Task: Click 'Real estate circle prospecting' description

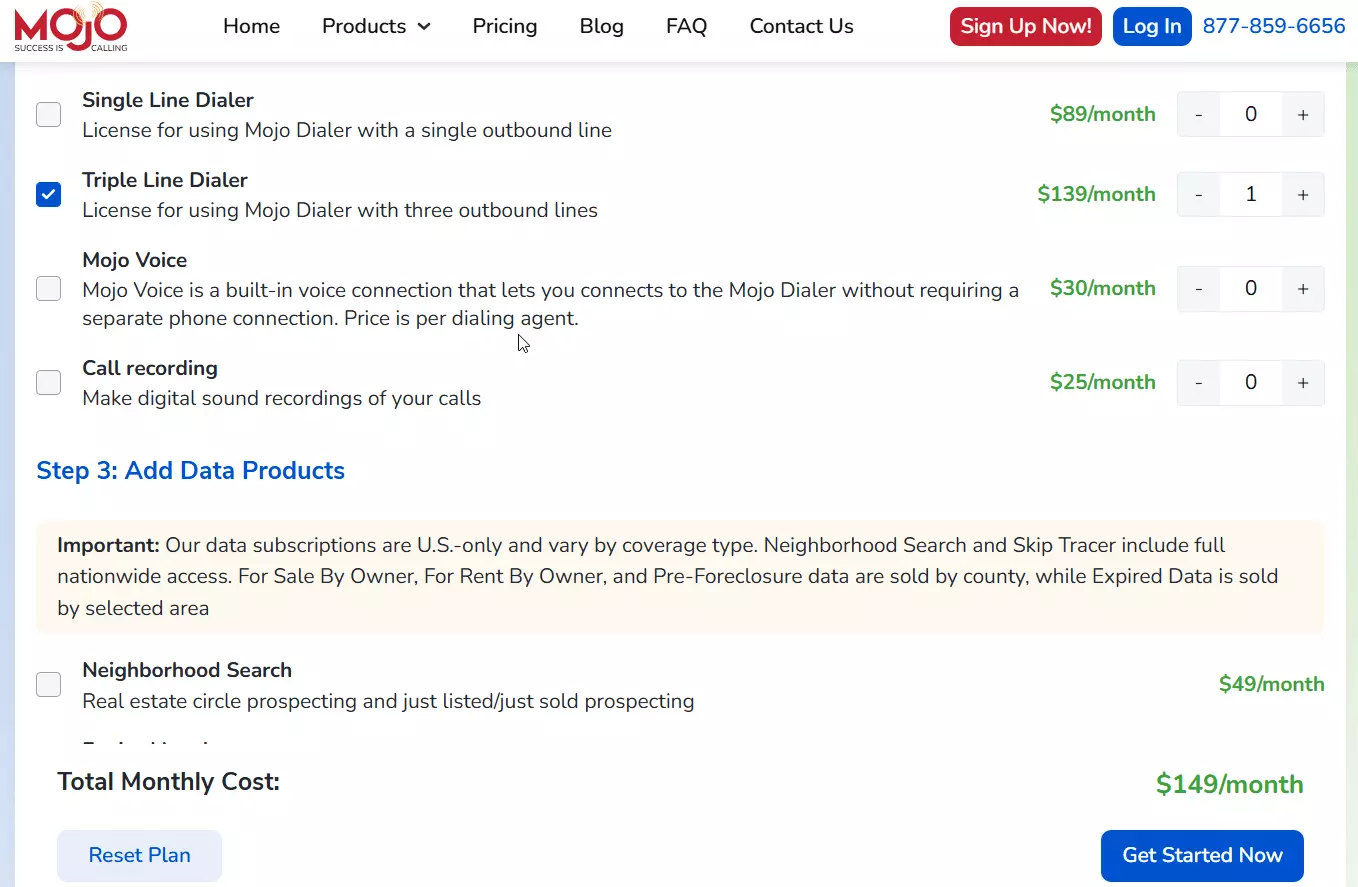Action: pos(388,701)
